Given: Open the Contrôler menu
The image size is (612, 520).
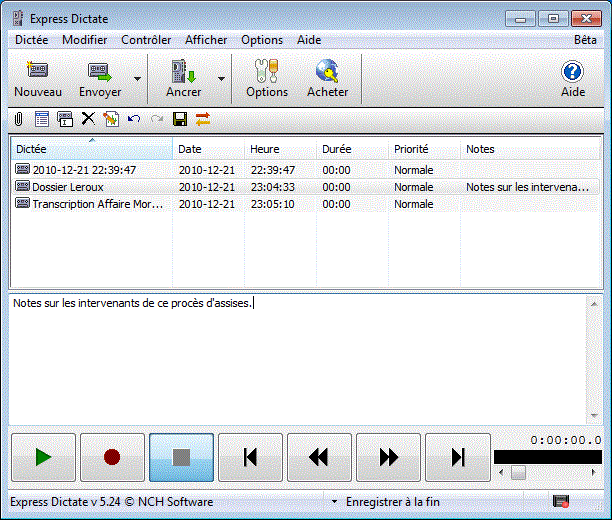Looking at the screenshot, I should pyautogui.click(x=146, y=40).
